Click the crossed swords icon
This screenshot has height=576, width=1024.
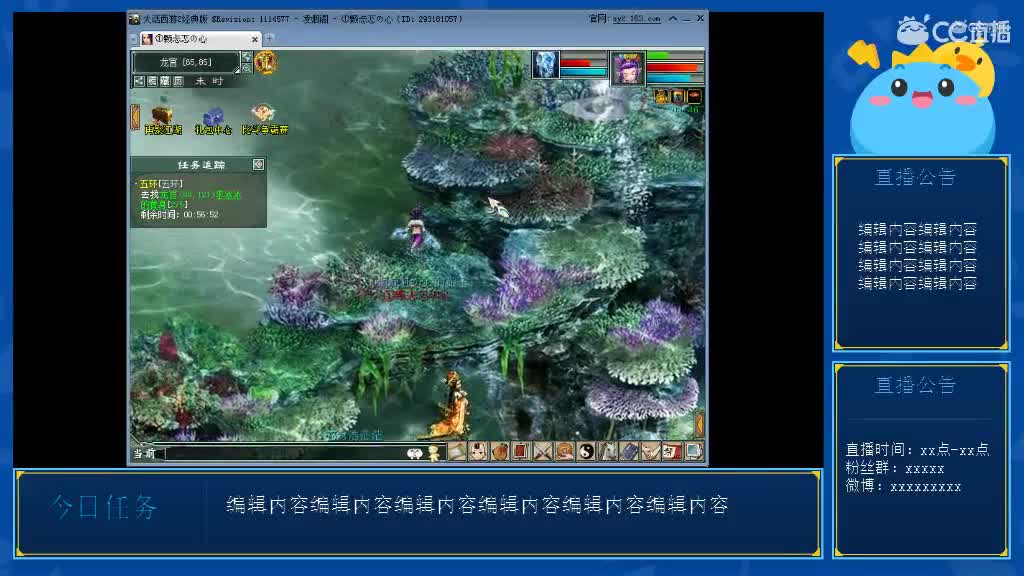tap(543, 451)
